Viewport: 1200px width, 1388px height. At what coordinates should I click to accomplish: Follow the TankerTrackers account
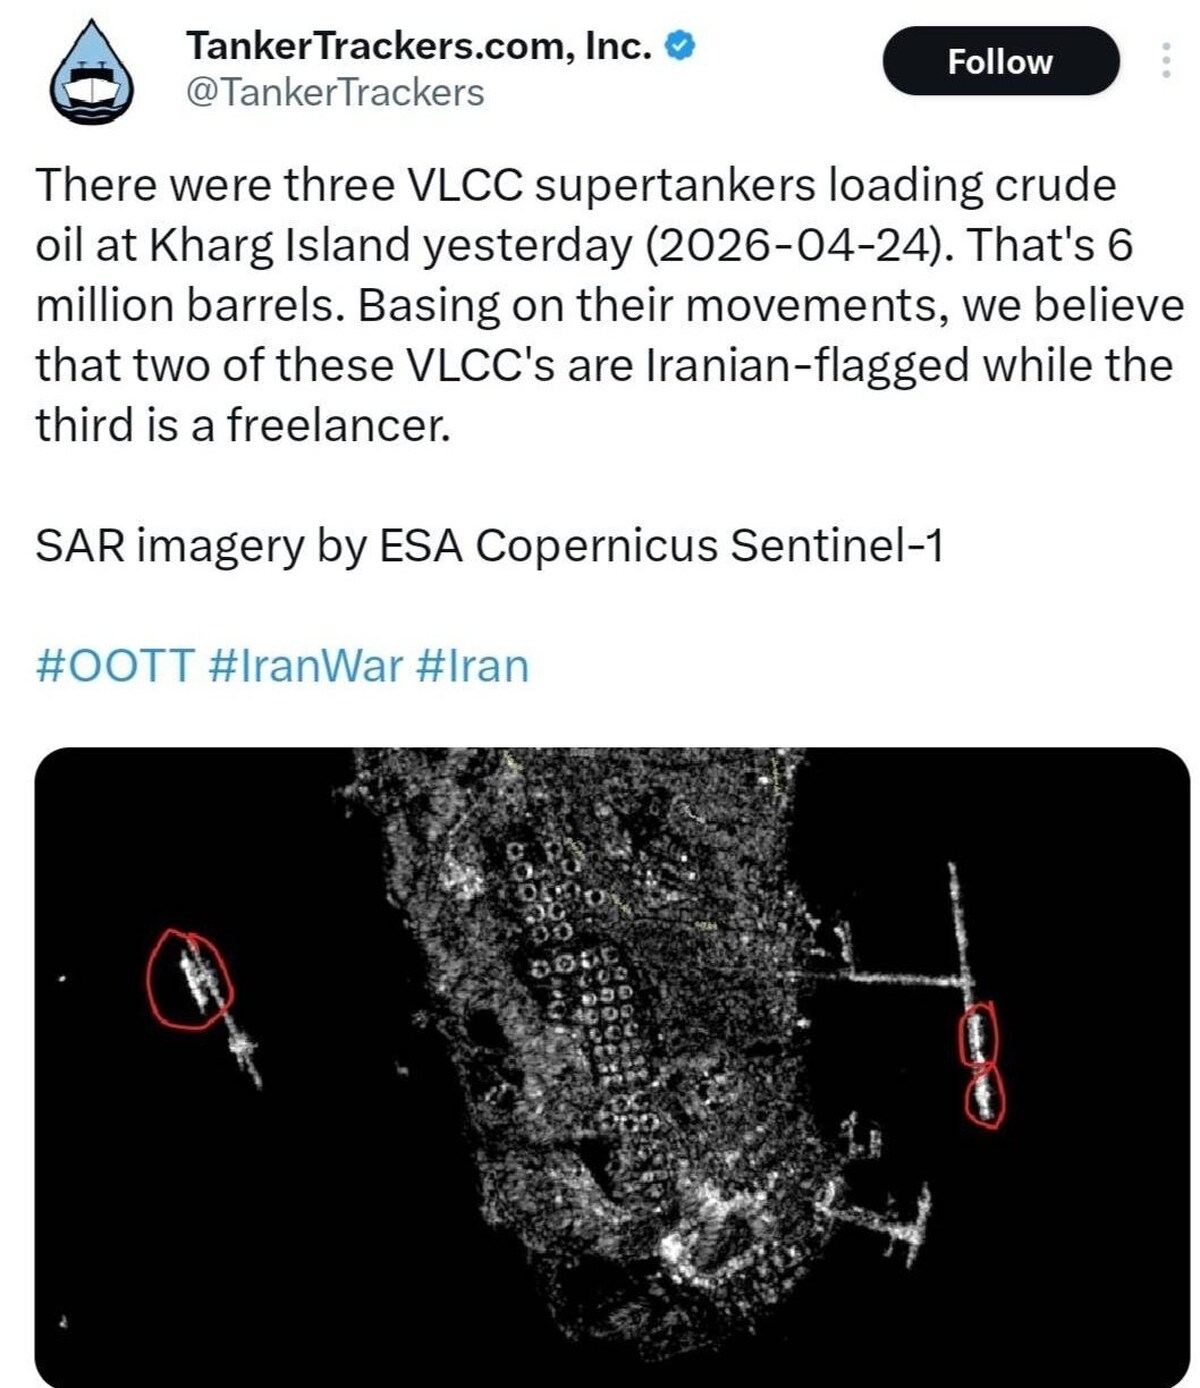pos(1000,61)
